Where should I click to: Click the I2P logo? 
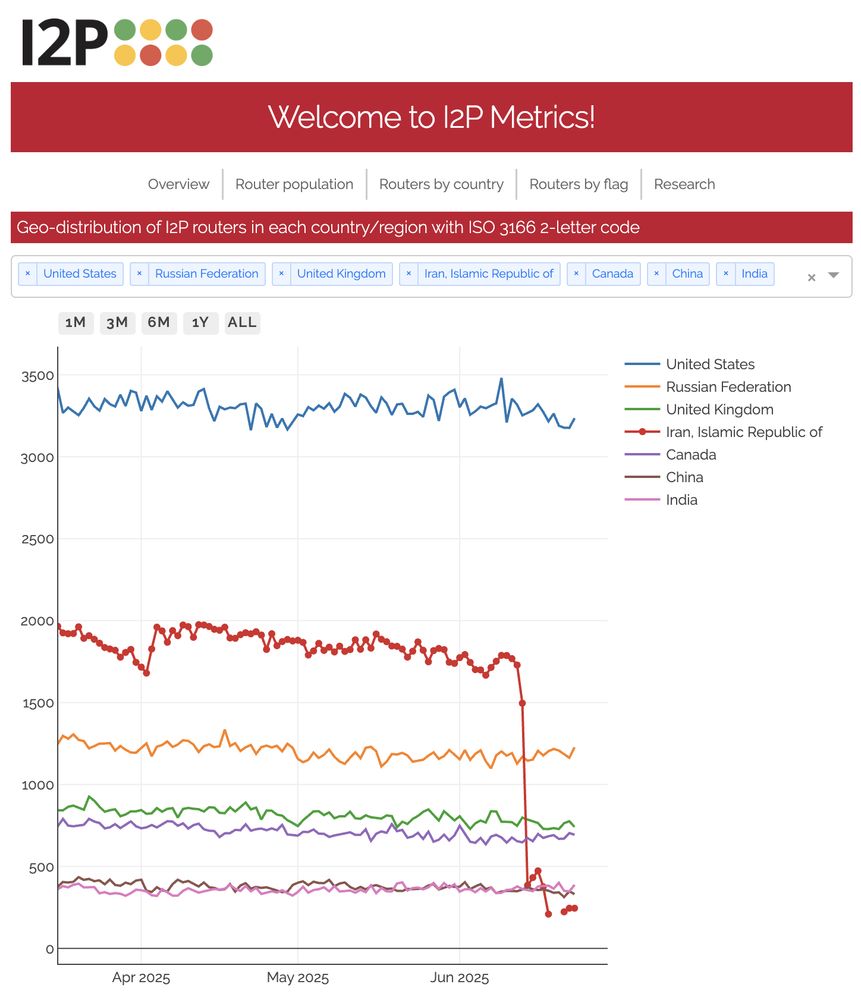117,42
